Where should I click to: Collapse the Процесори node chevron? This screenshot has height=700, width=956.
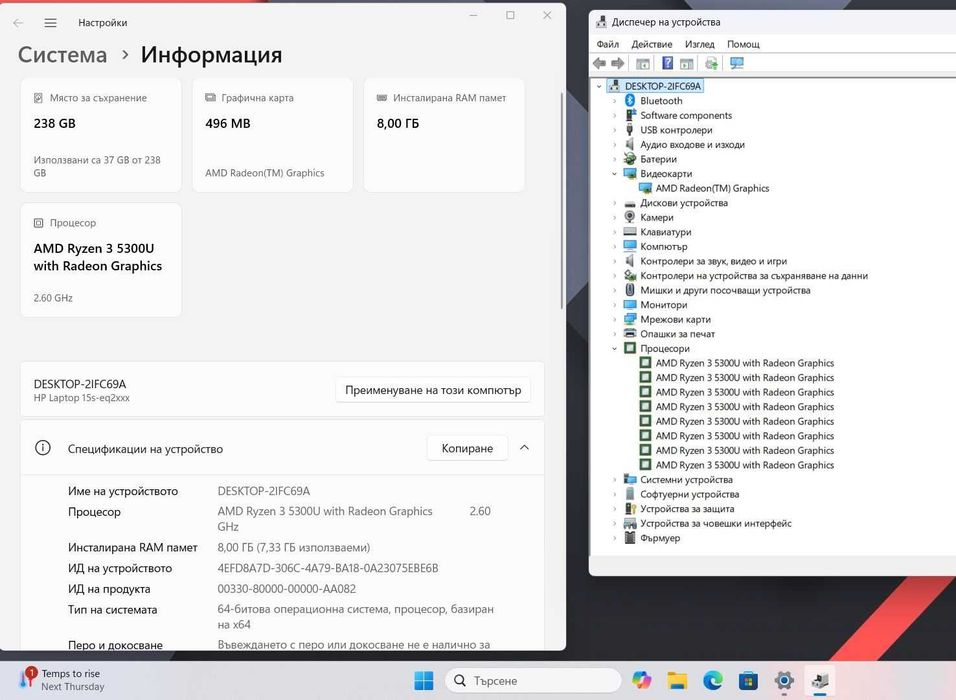[x=614, y=349]
